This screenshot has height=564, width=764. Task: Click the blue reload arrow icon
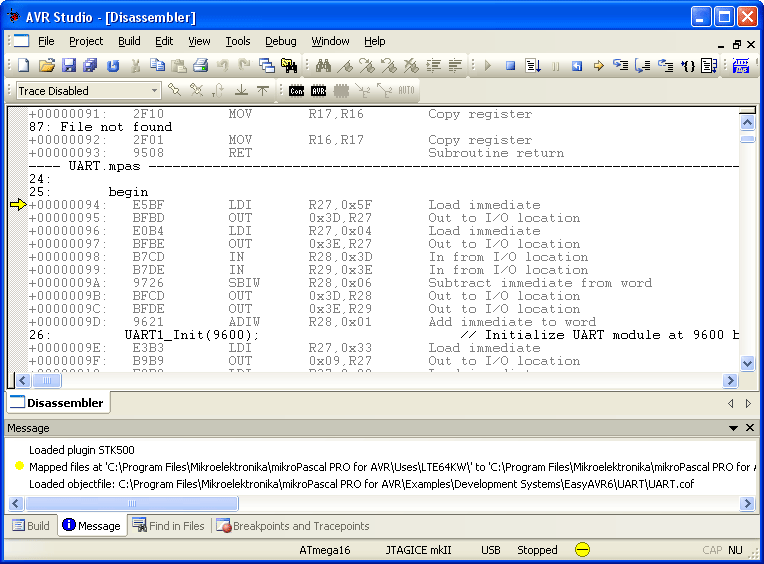(x=113, y=65)
